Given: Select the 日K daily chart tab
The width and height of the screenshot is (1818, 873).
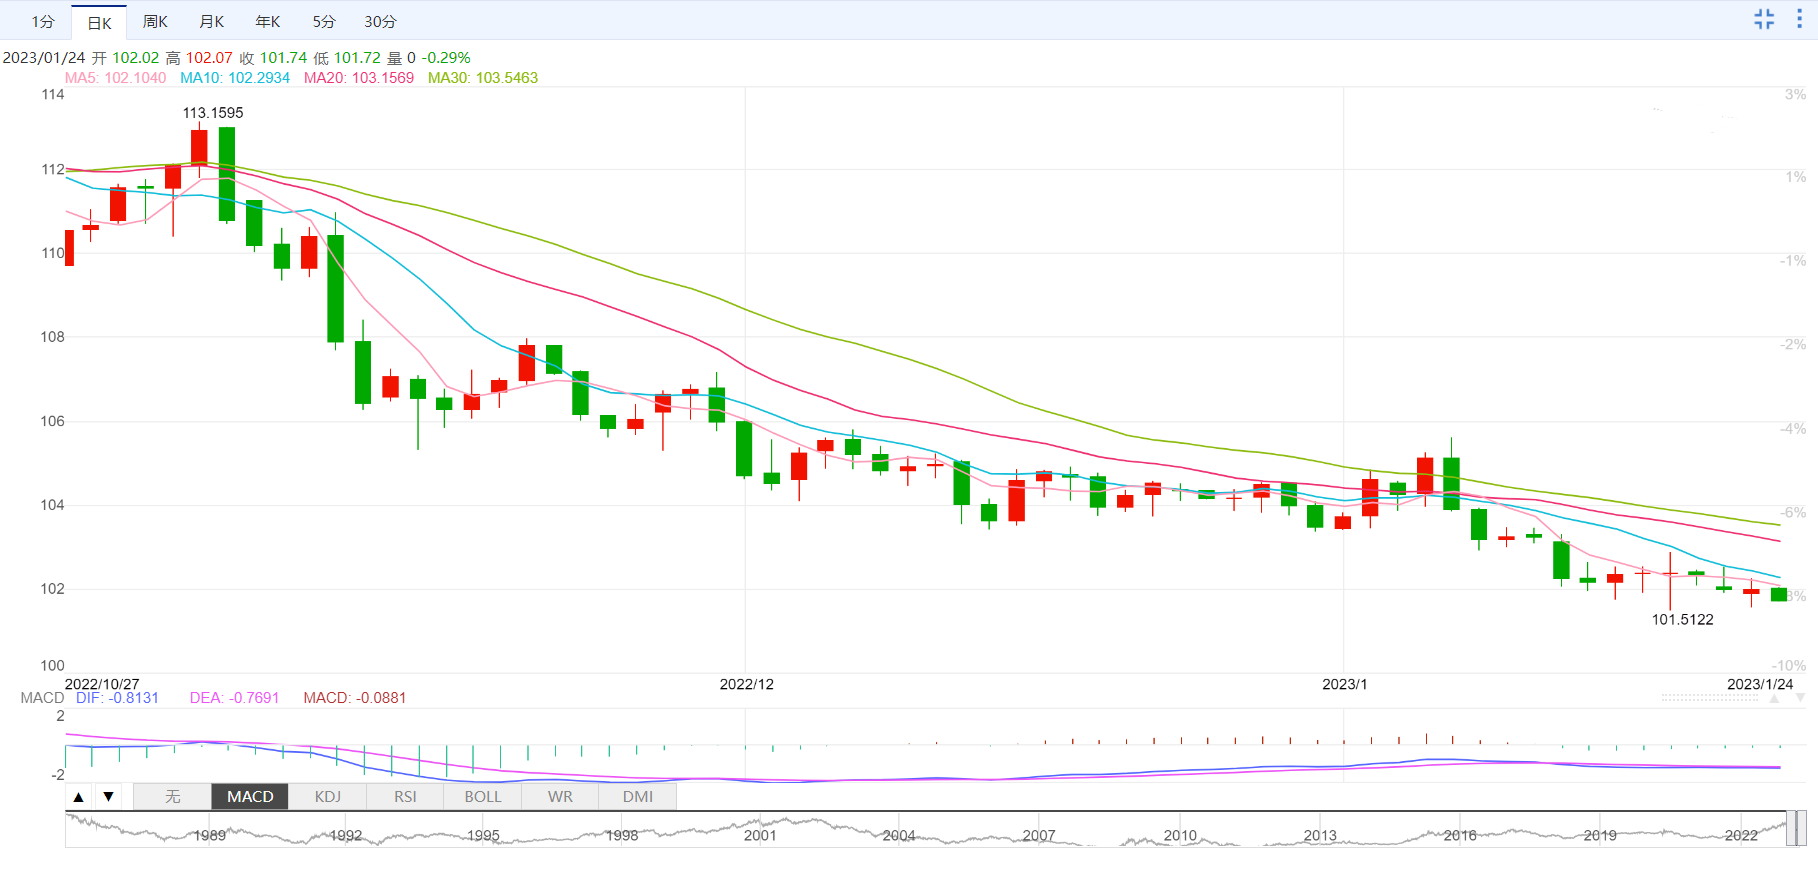Looking at the screenshot, I should click(99, 22).
